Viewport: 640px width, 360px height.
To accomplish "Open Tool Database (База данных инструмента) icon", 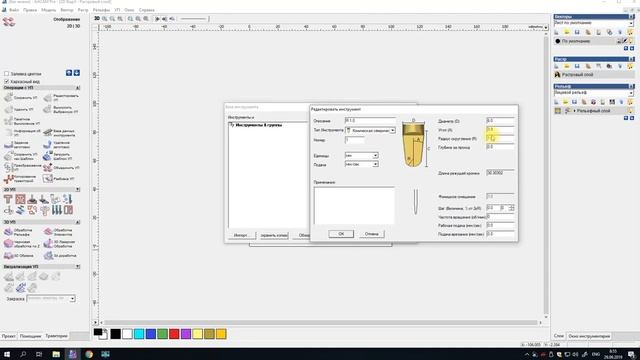I will tap(48, 133).
